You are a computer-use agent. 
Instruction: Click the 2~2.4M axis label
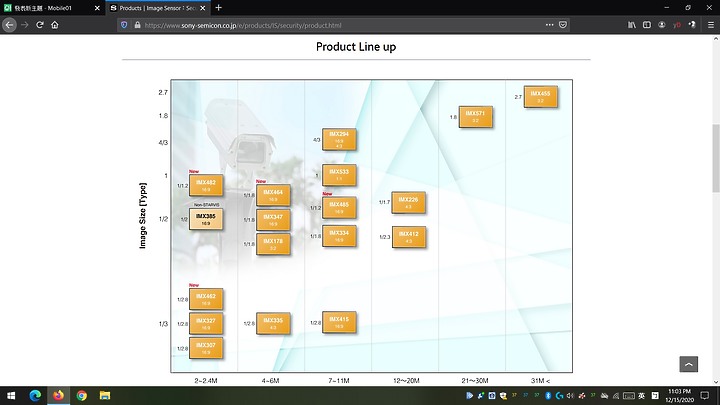(x=206, y=381)
